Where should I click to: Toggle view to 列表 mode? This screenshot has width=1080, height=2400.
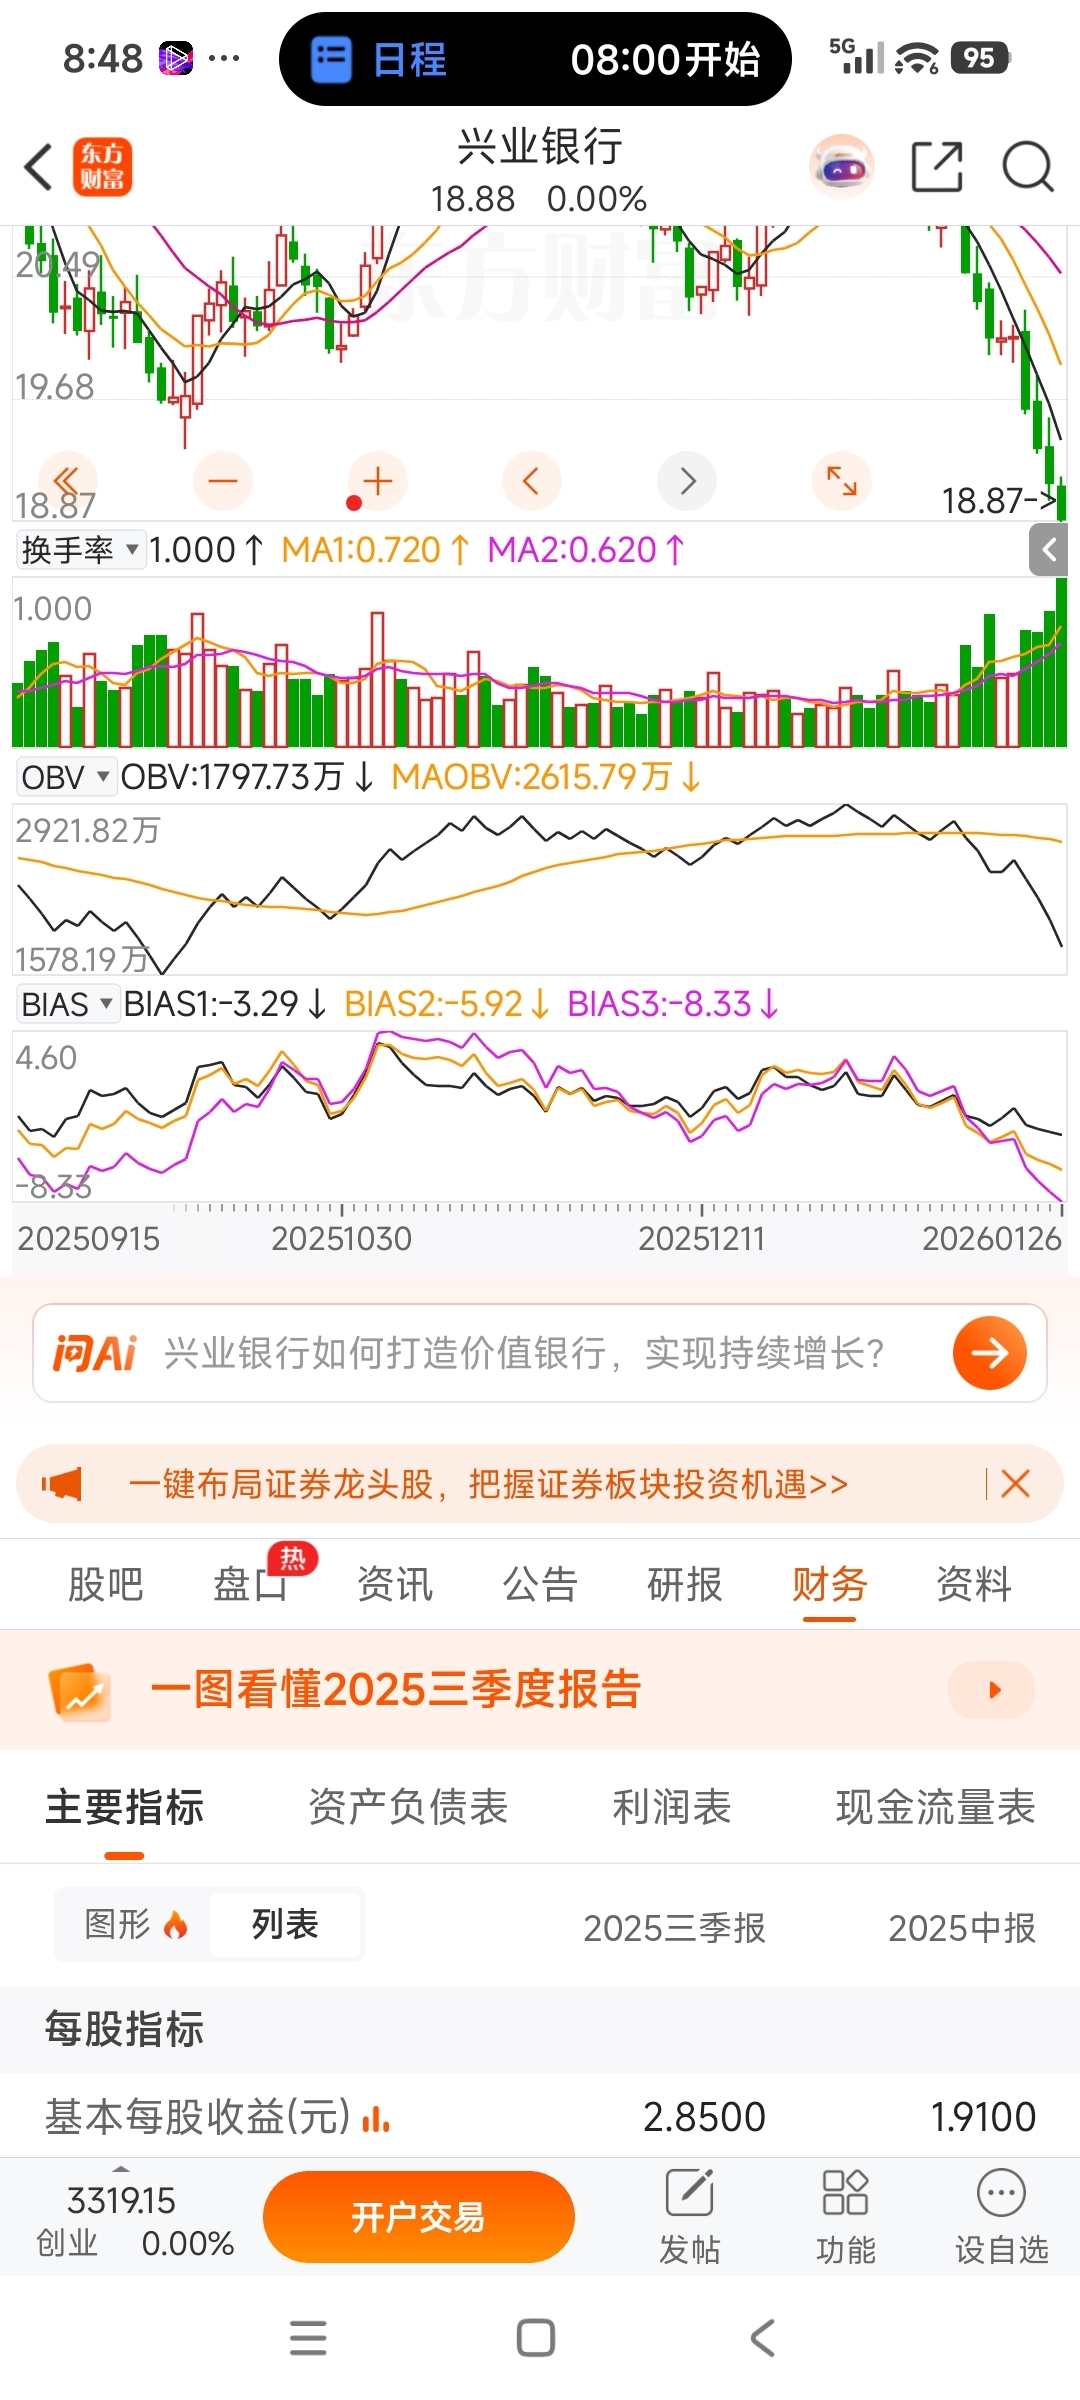(285, 1924)
